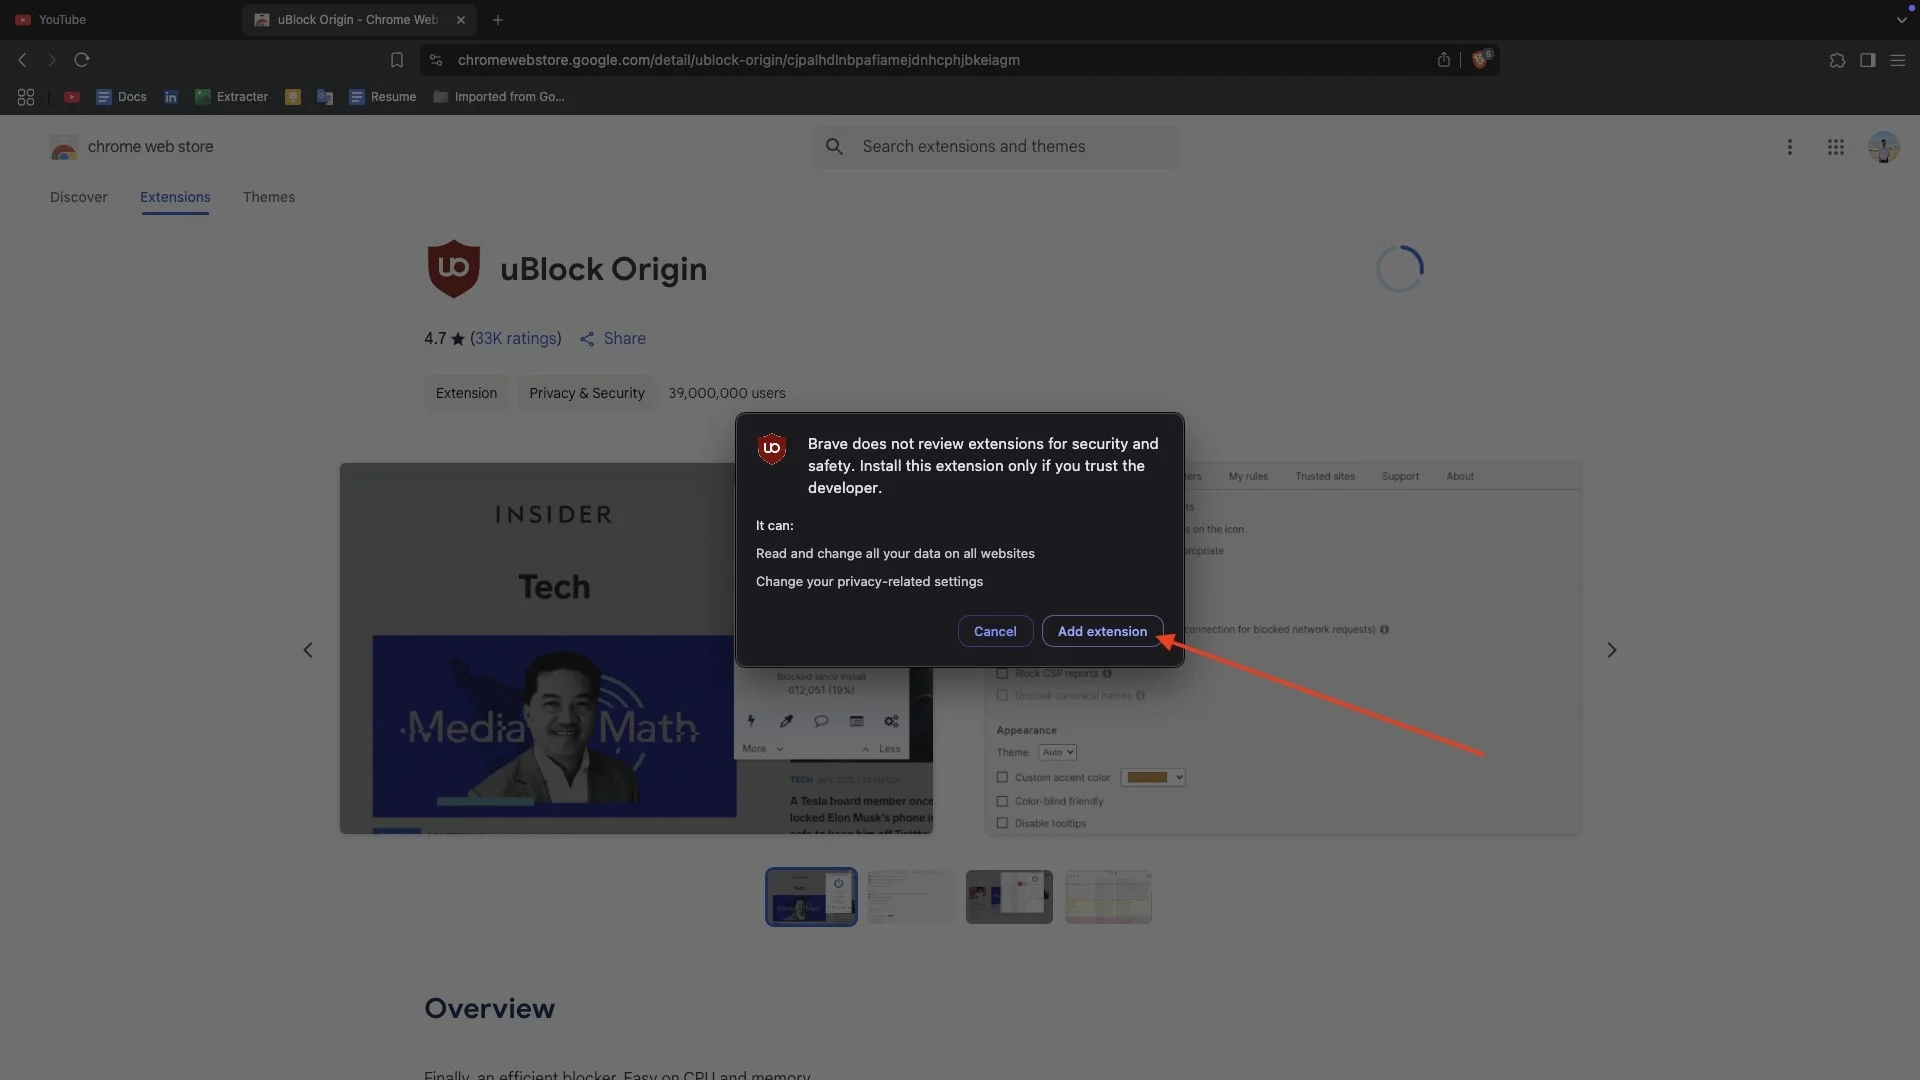Image resolution: width=1920 pixels, height=1080 pixels.
Task: Open the 33K ratings link
Action: coord(516,339)
